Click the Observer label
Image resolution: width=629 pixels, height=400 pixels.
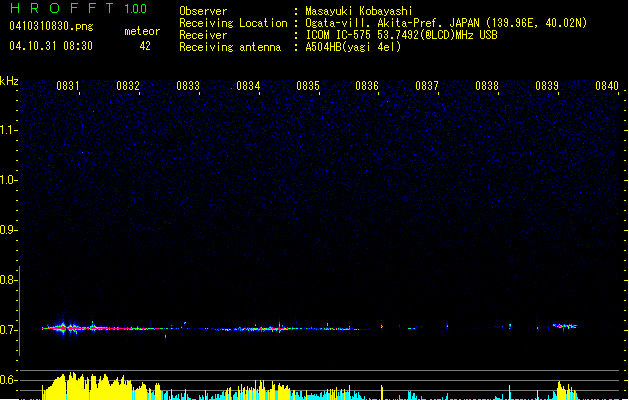pos(203,11)
